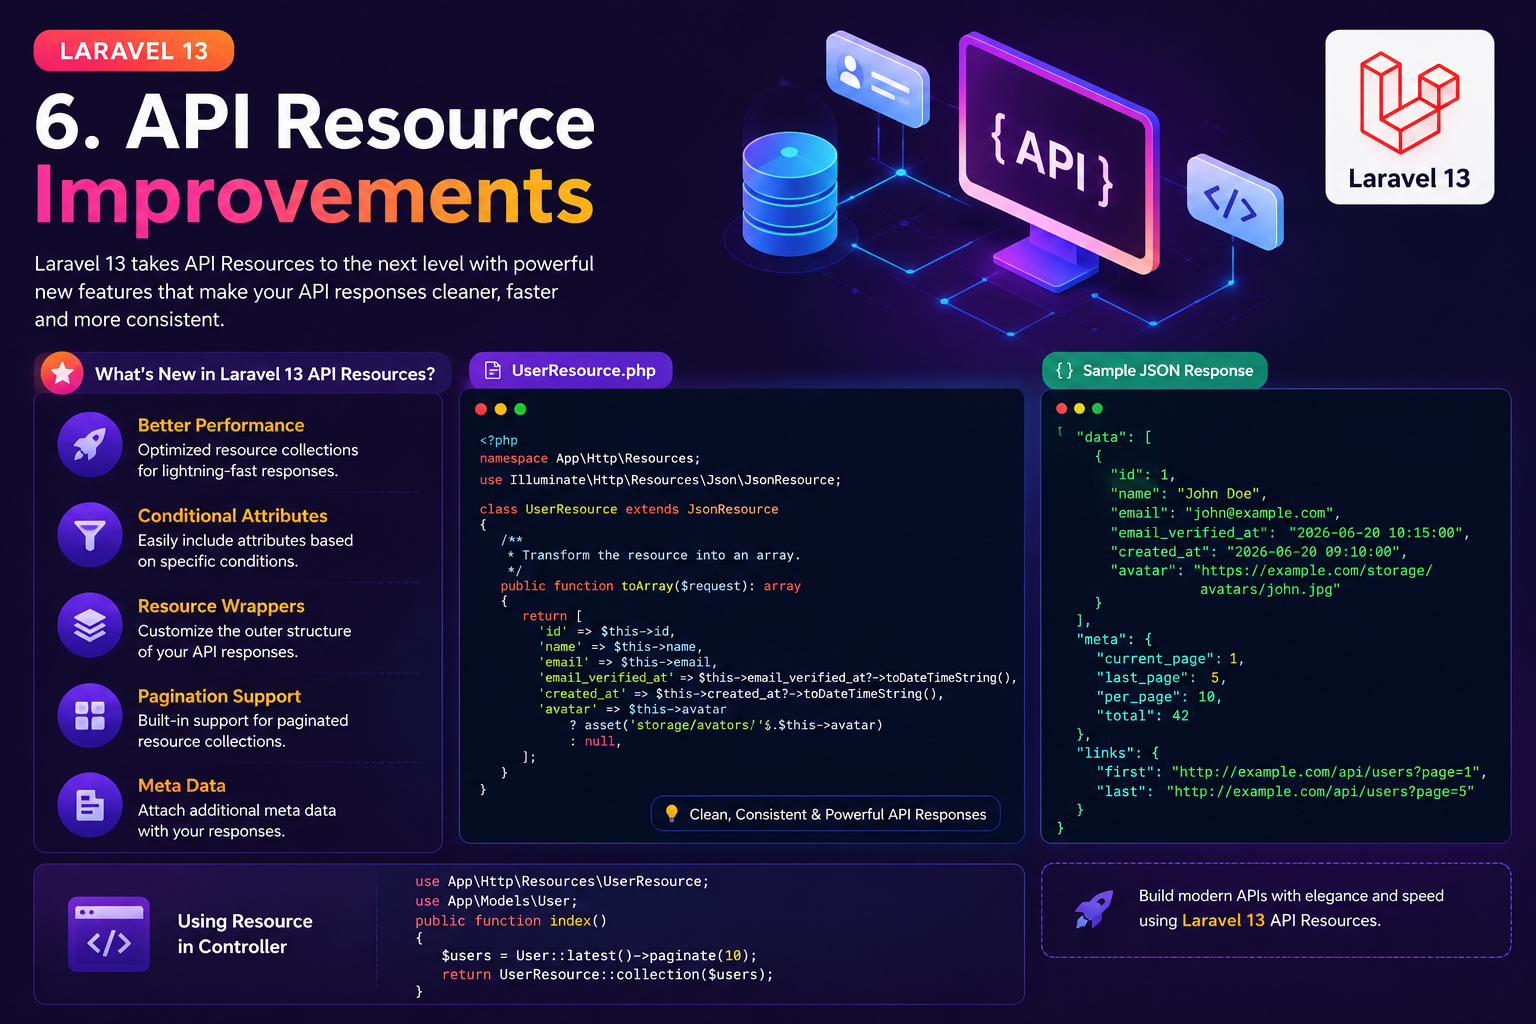Click class UserResource extends JsonResource line
This screenshot has width=1536, height=1024.
click(x=629, y=509)
